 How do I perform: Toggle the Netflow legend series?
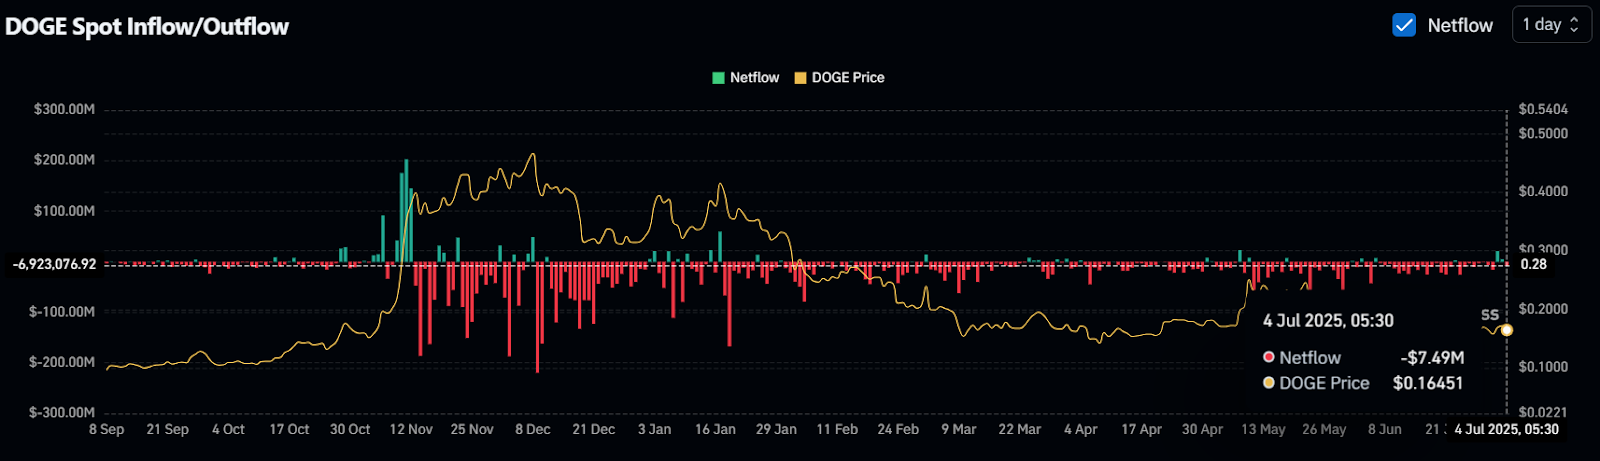point(745,77)
